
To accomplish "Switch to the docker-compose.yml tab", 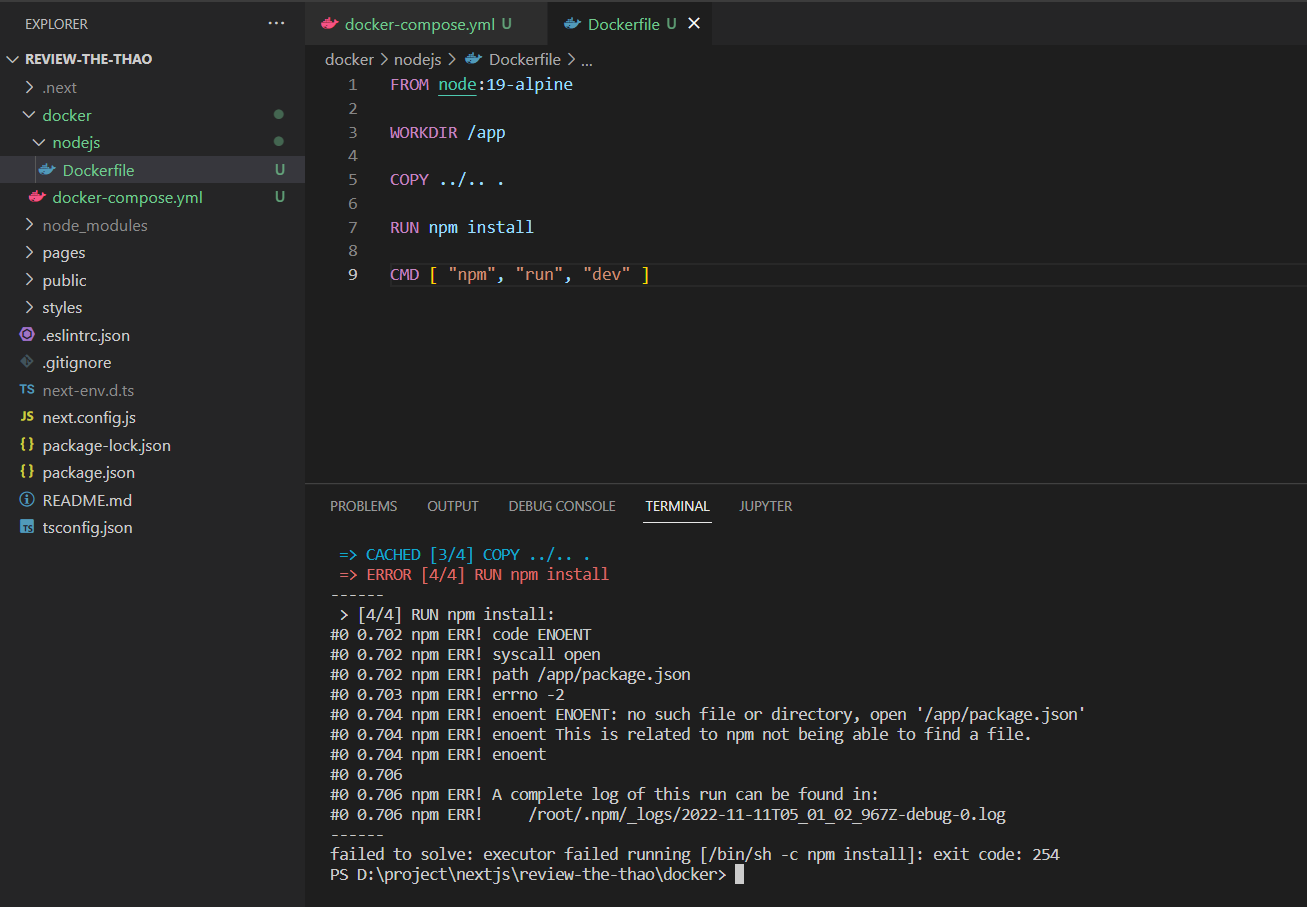I will pos(419,24).
